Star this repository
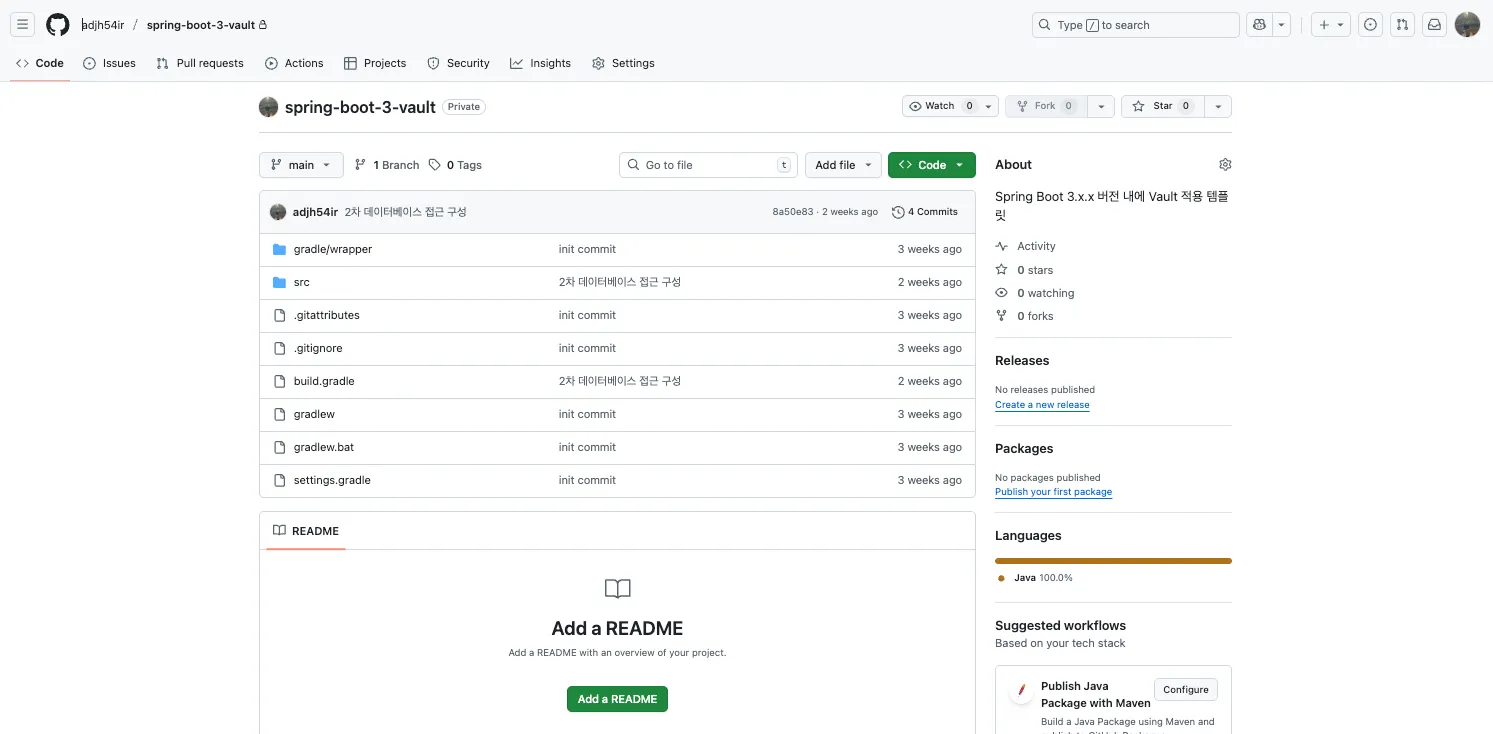The image size is (1493, 734). click(x=1162, y=106)
